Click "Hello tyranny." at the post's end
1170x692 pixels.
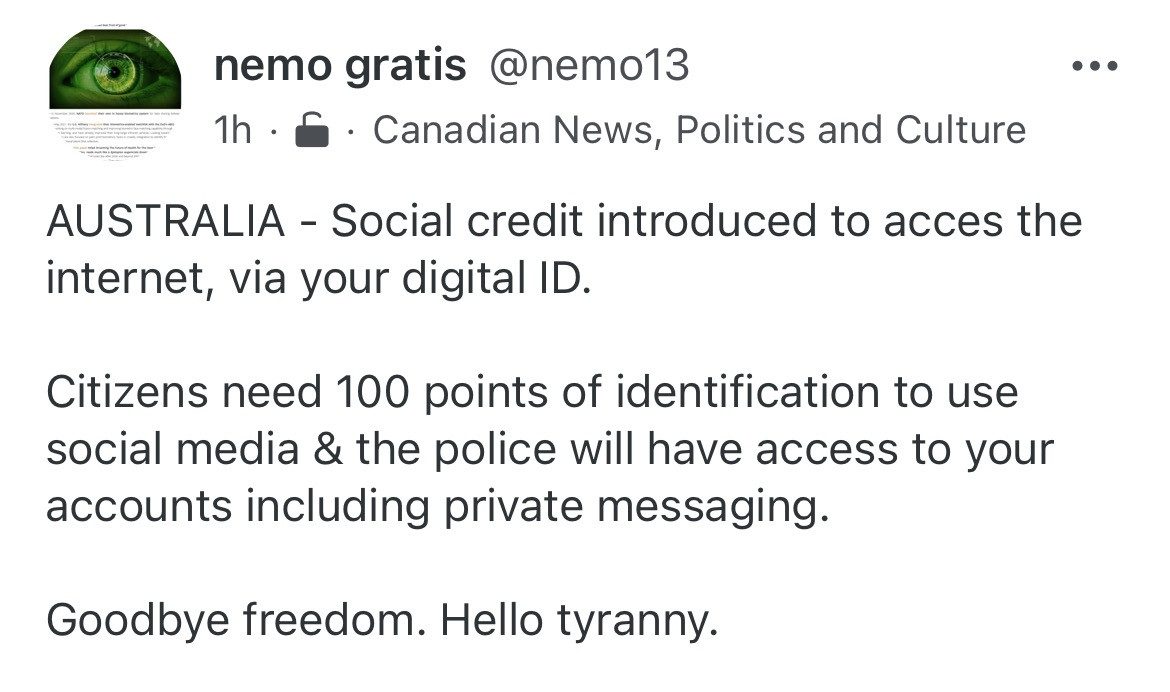(579, 621)
